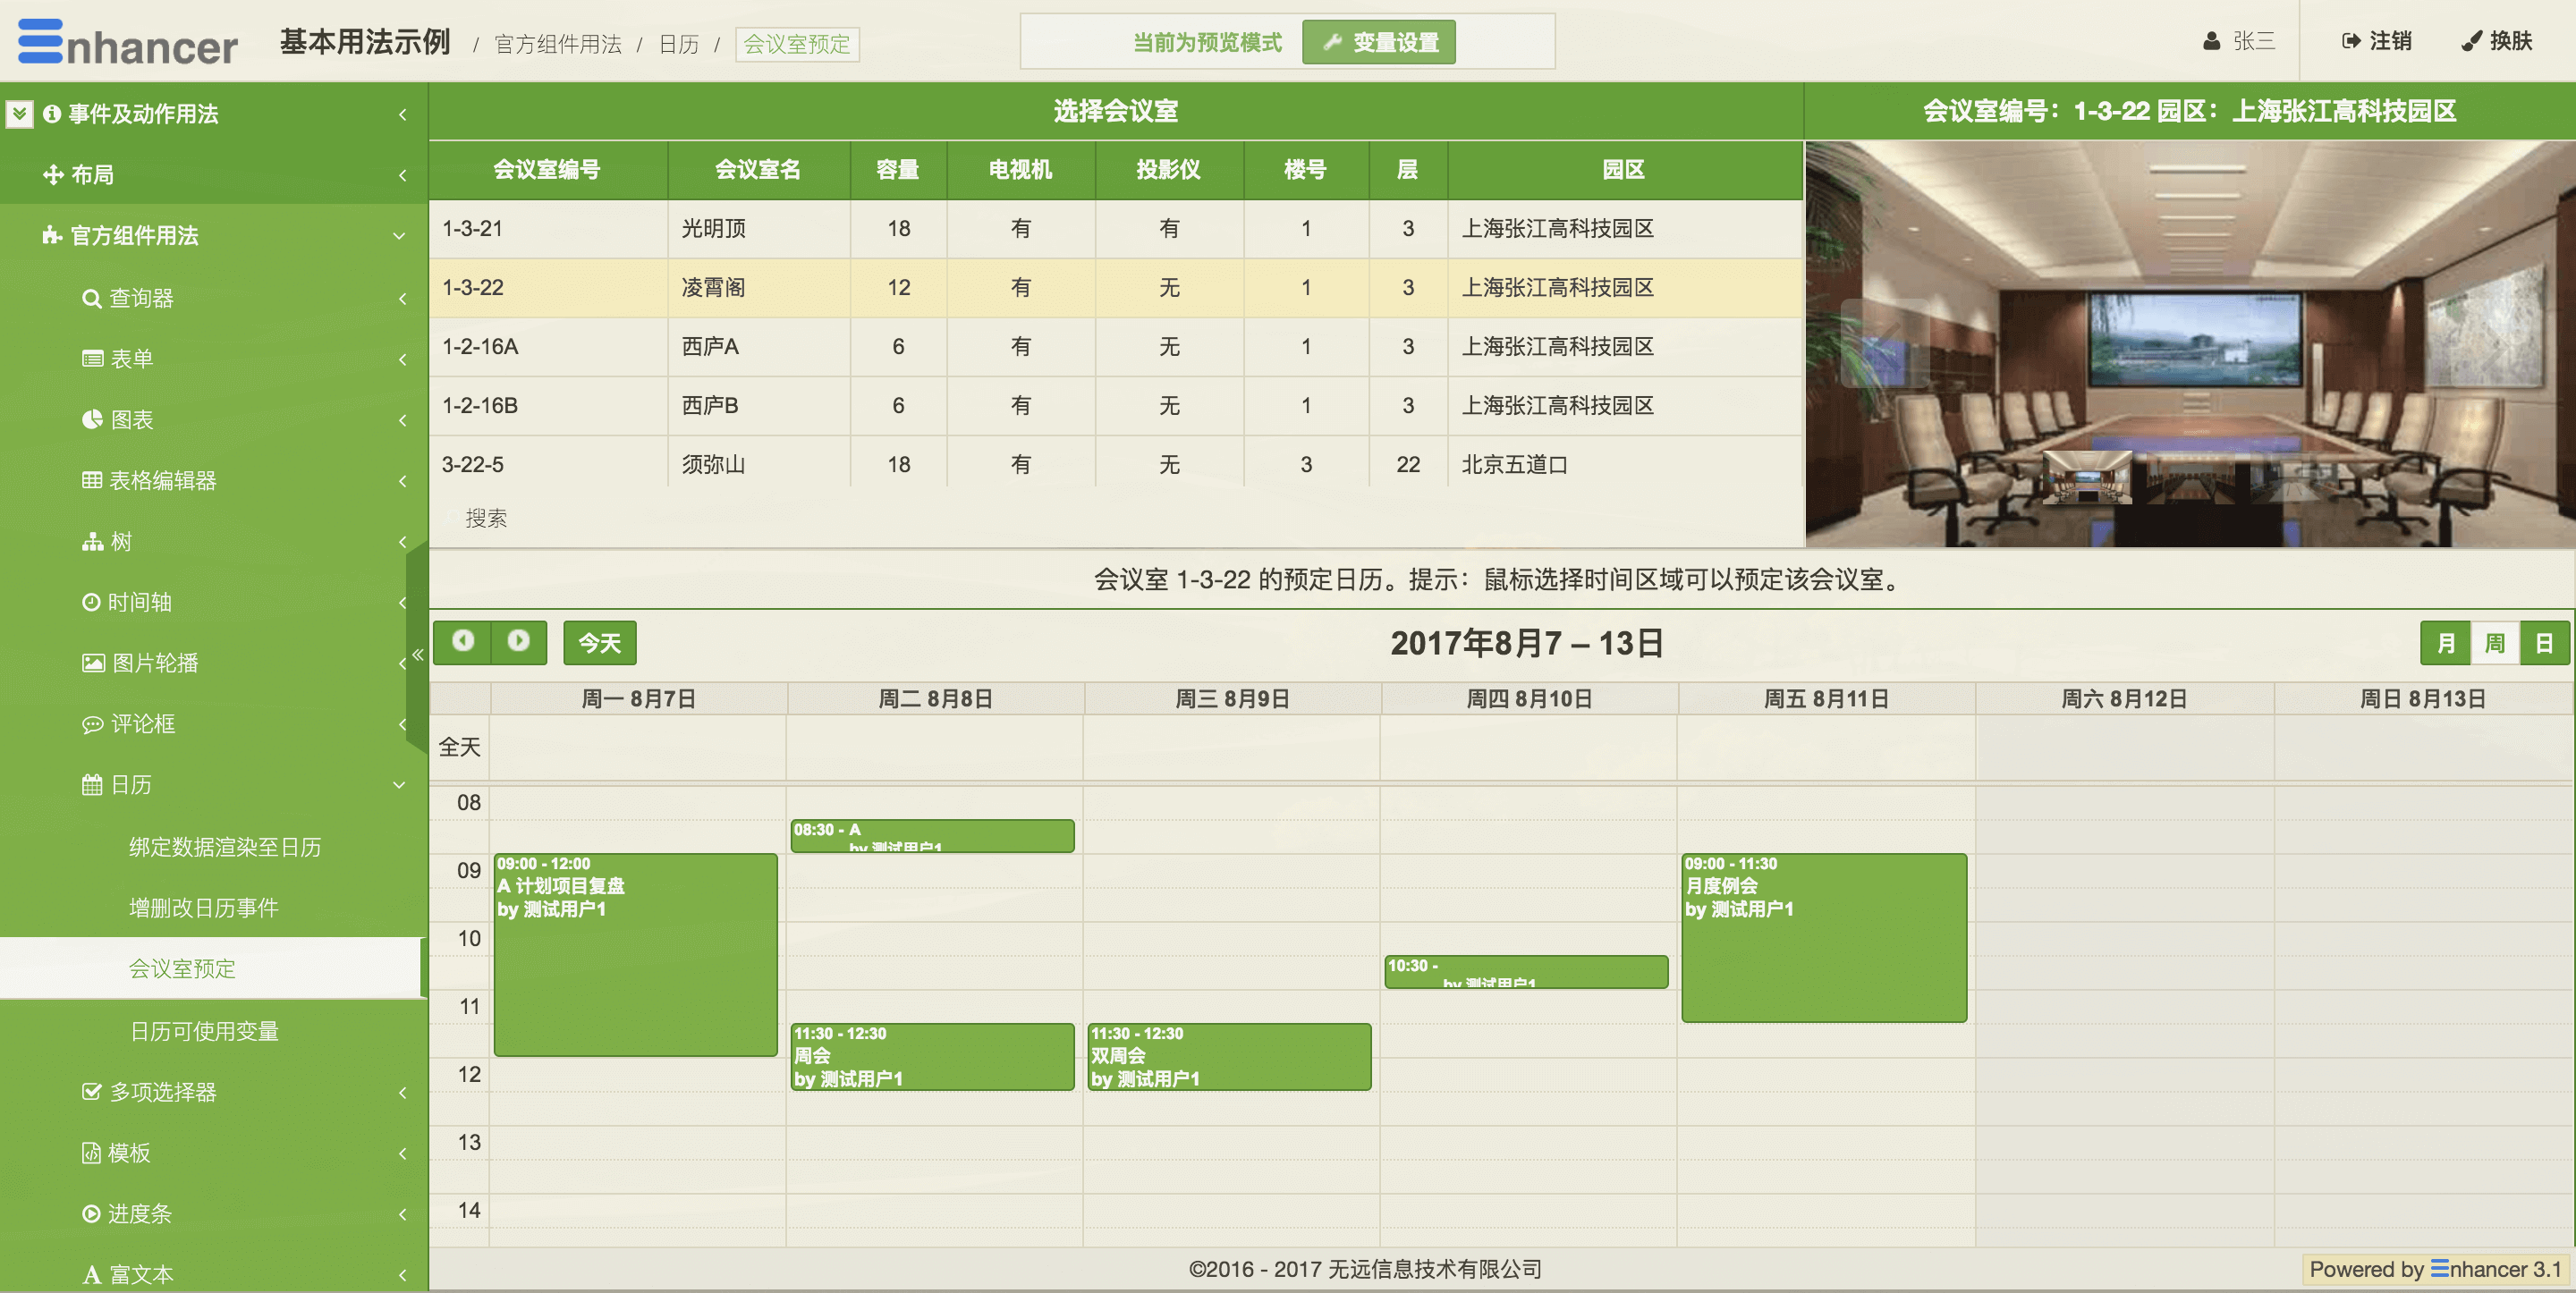This screenshot has width=2576, height=1293.
Task: Click the 变量设置 button
Action: (1379, 43)
